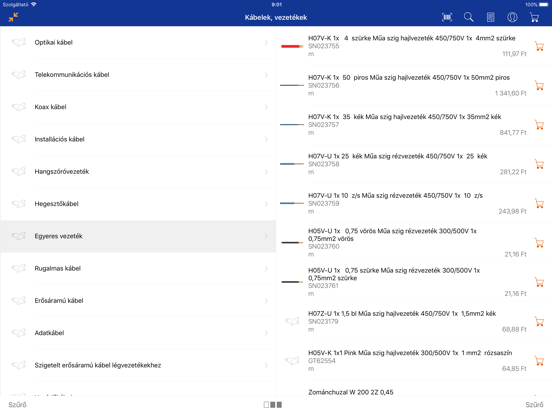Add SN023179 H07Z-U wire to cart
552x414 pixels.
click(x=539, y=321)
